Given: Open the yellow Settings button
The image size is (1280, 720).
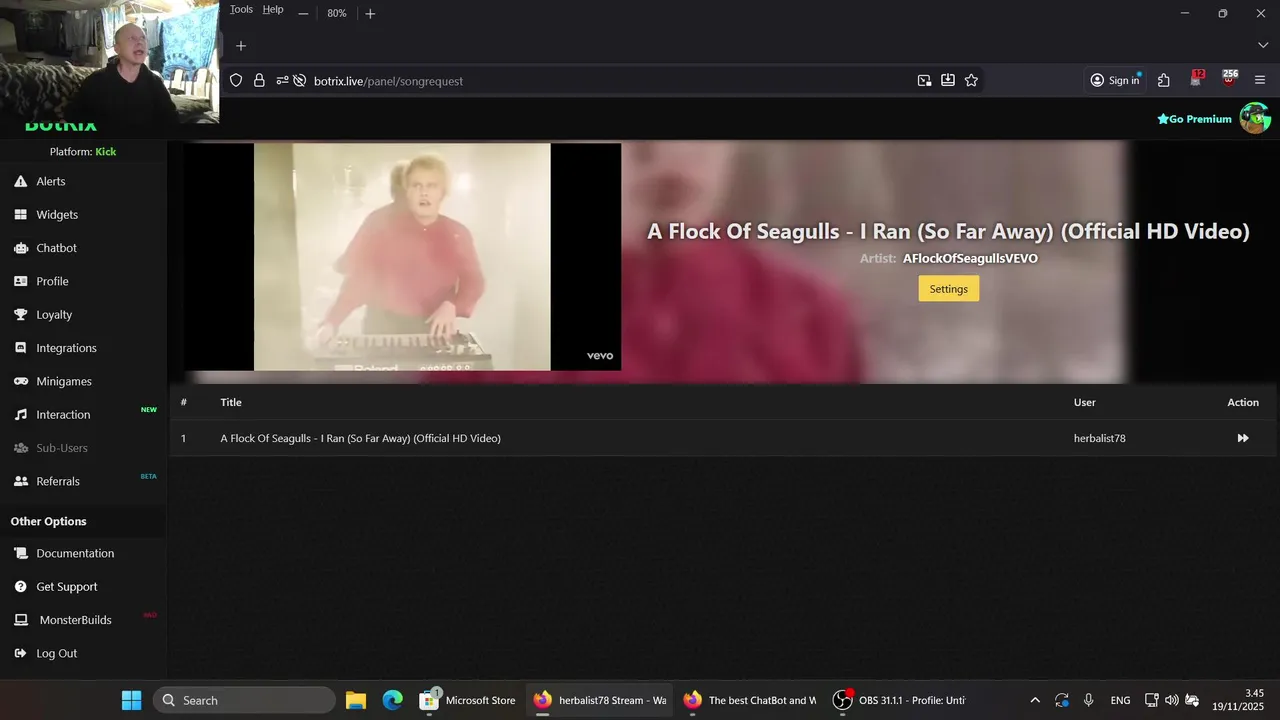Looking at the screenshot, I should 948,289.
